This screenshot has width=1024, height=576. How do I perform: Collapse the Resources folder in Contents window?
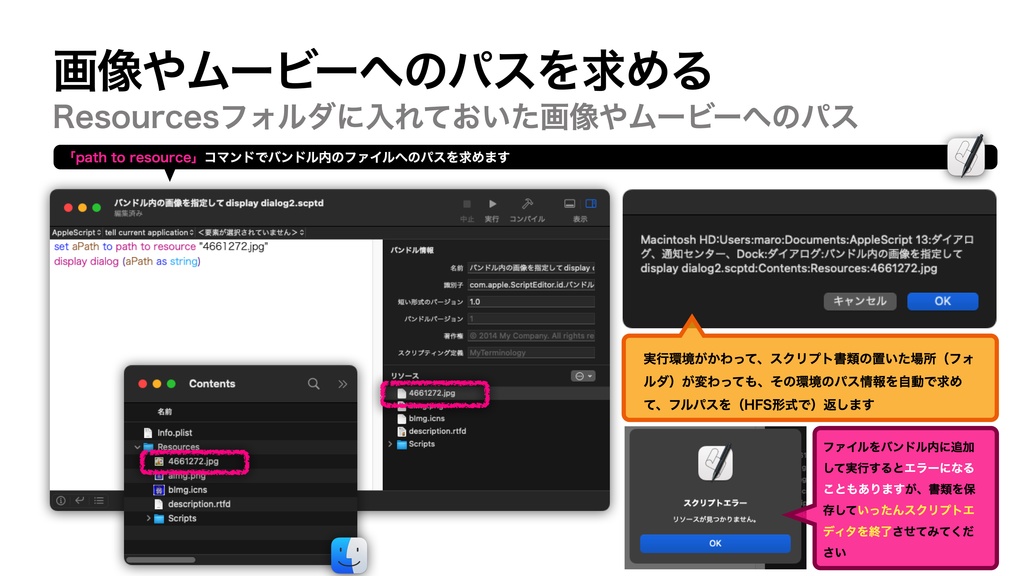tap(139, 447)
